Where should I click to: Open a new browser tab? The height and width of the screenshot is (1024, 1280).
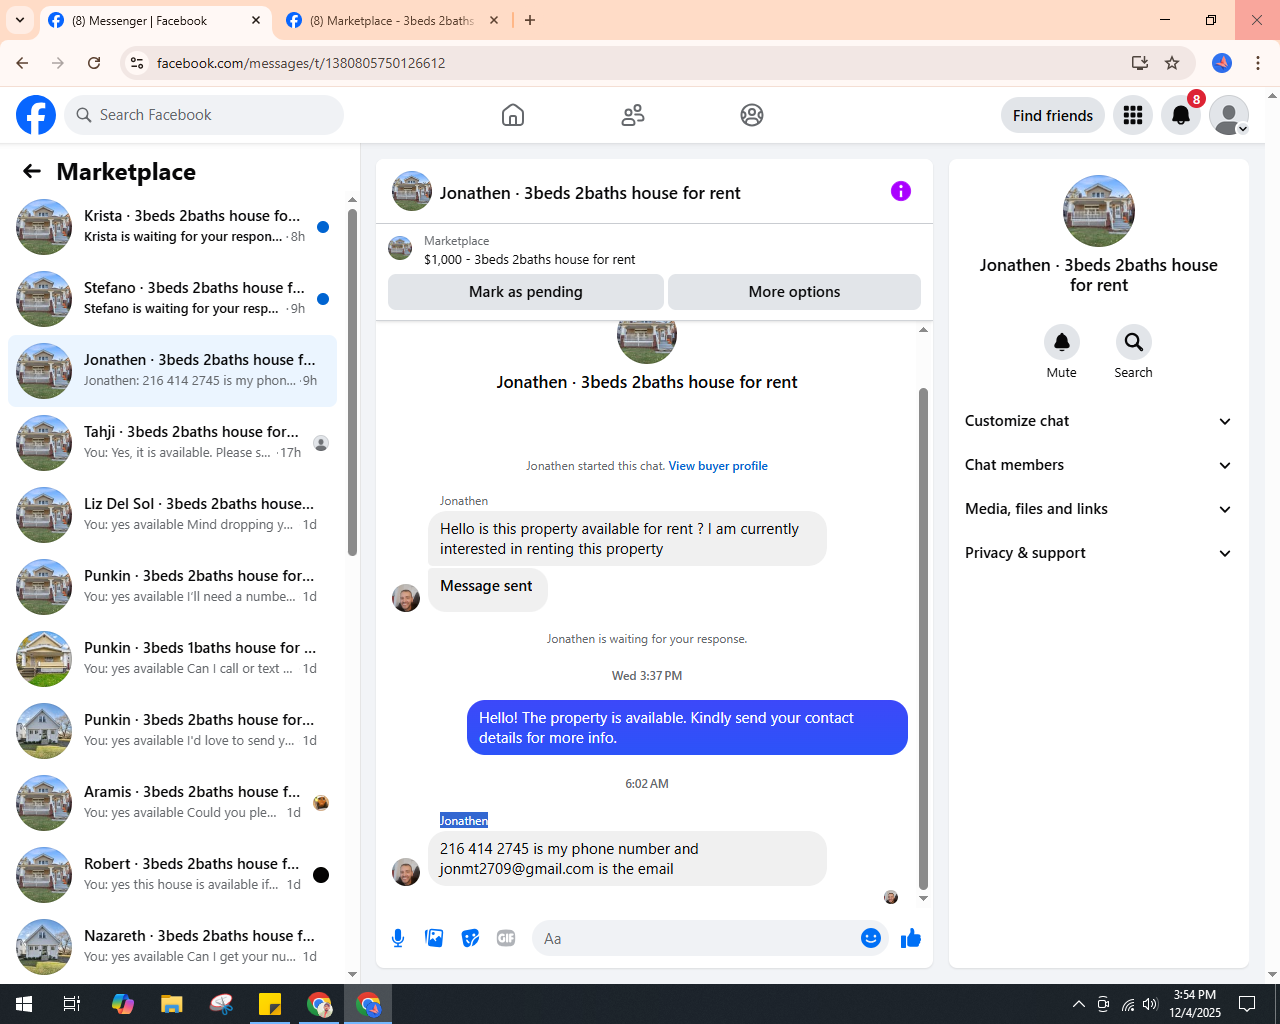coord(530,20)
